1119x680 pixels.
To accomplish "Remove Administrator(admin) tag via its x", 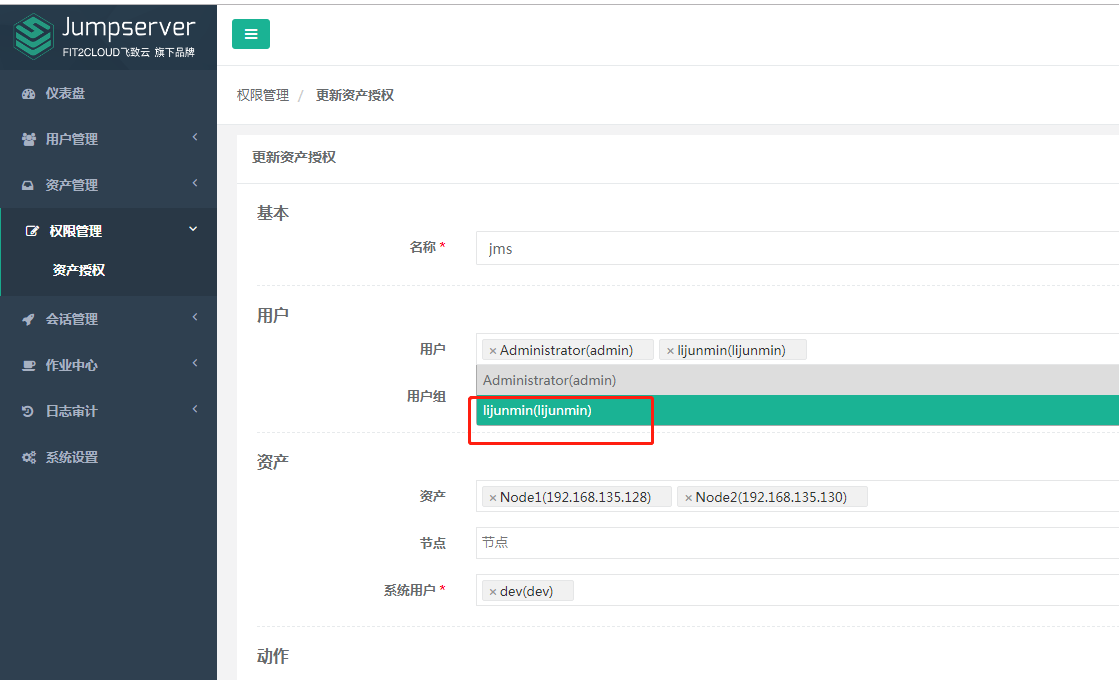I will 492,351.
